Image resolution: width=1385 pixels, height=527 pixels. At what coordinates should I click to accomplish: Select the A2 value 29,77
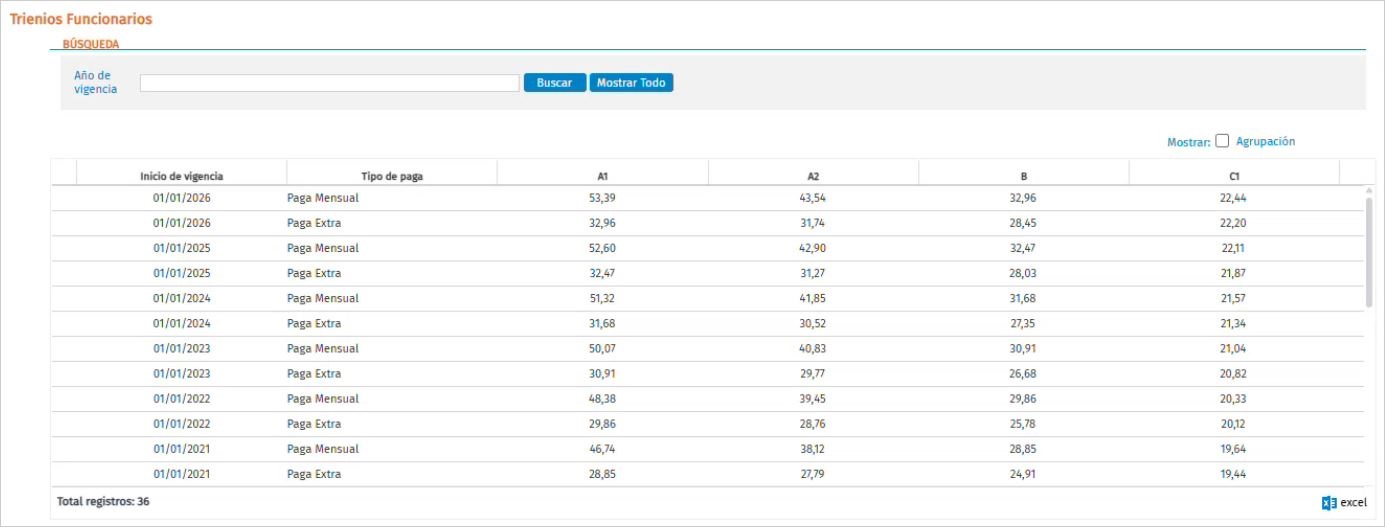pyautogui.click(x=813, y=373)
